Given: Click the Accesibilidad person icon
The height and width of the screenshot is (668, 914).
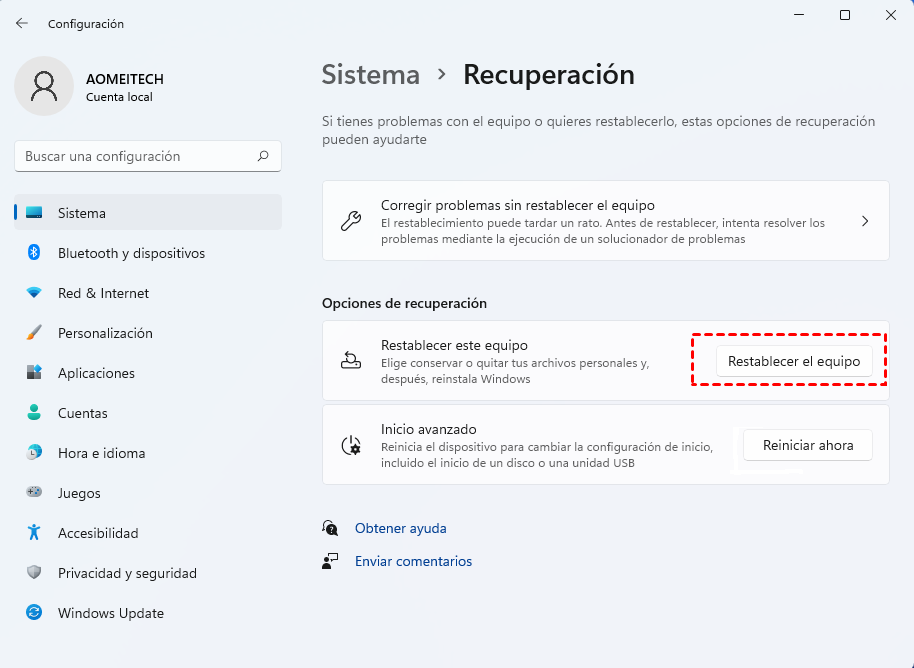Looking at the screenshot, I should point(34,533).
